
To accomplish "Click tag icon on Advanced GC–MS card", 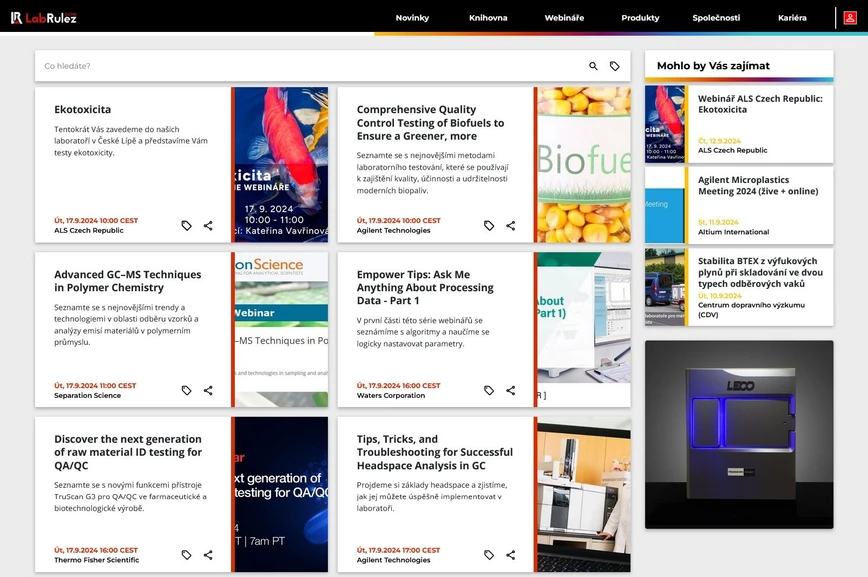I will click(x=186, y=391).
